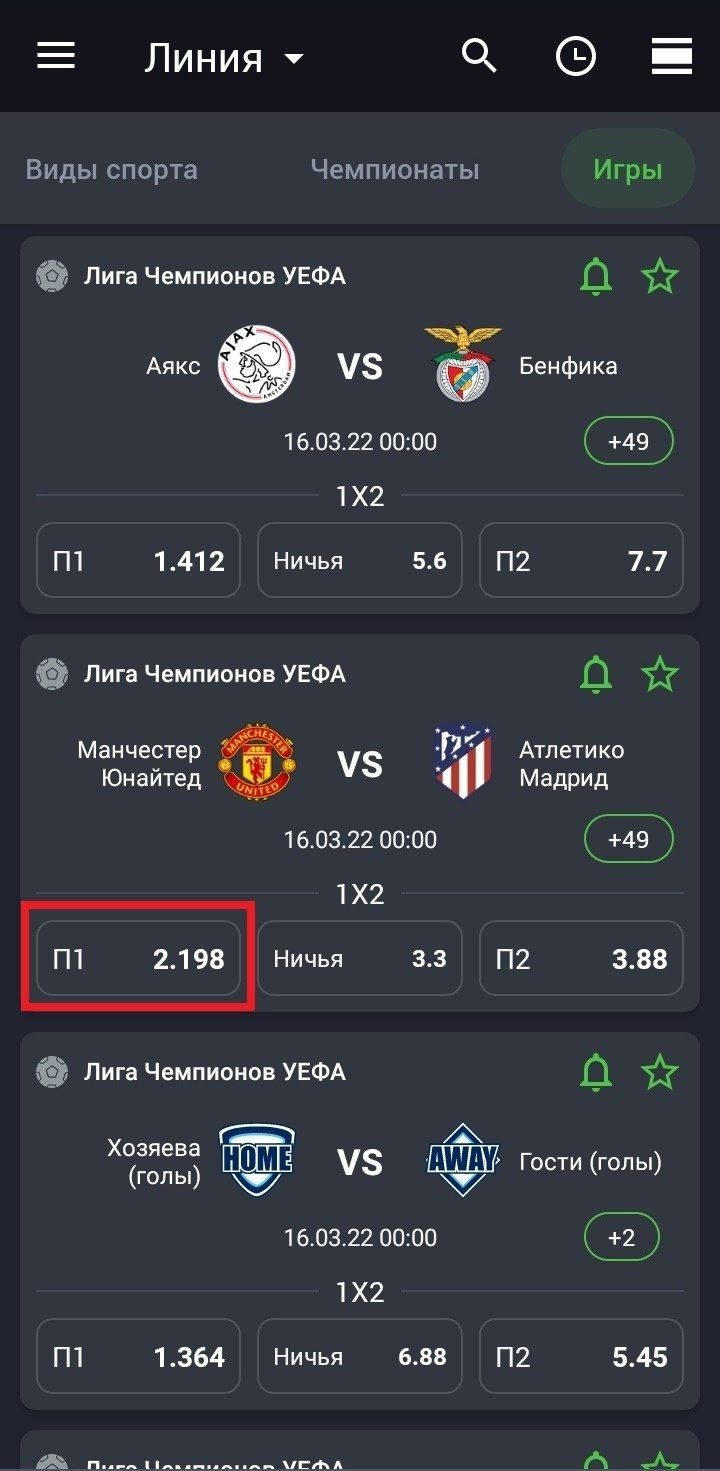Switch to Виды спорта tab
The height and width of the screenshot is (1471, 720).
coord(112,170)
